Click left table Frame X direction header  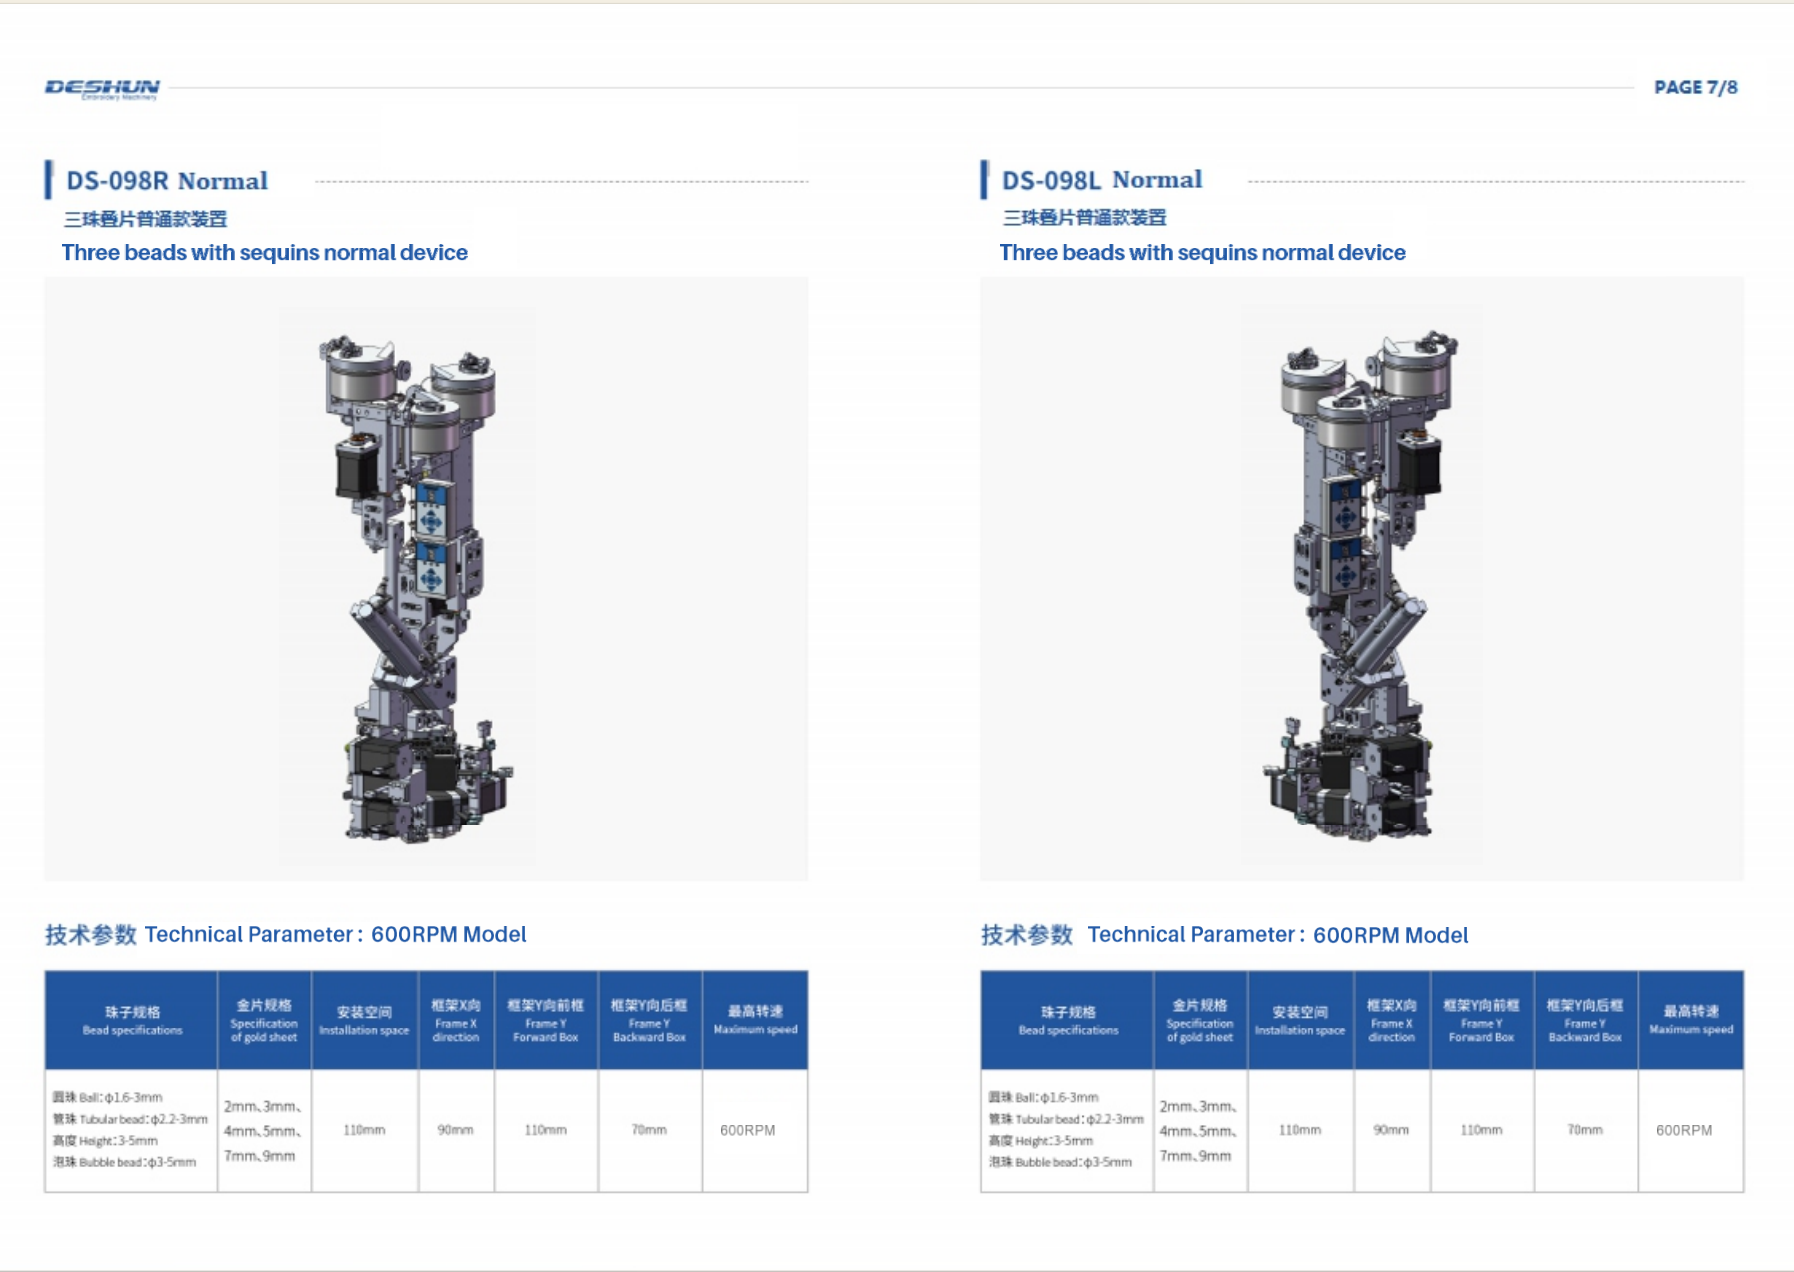(x=456, y=1020)
